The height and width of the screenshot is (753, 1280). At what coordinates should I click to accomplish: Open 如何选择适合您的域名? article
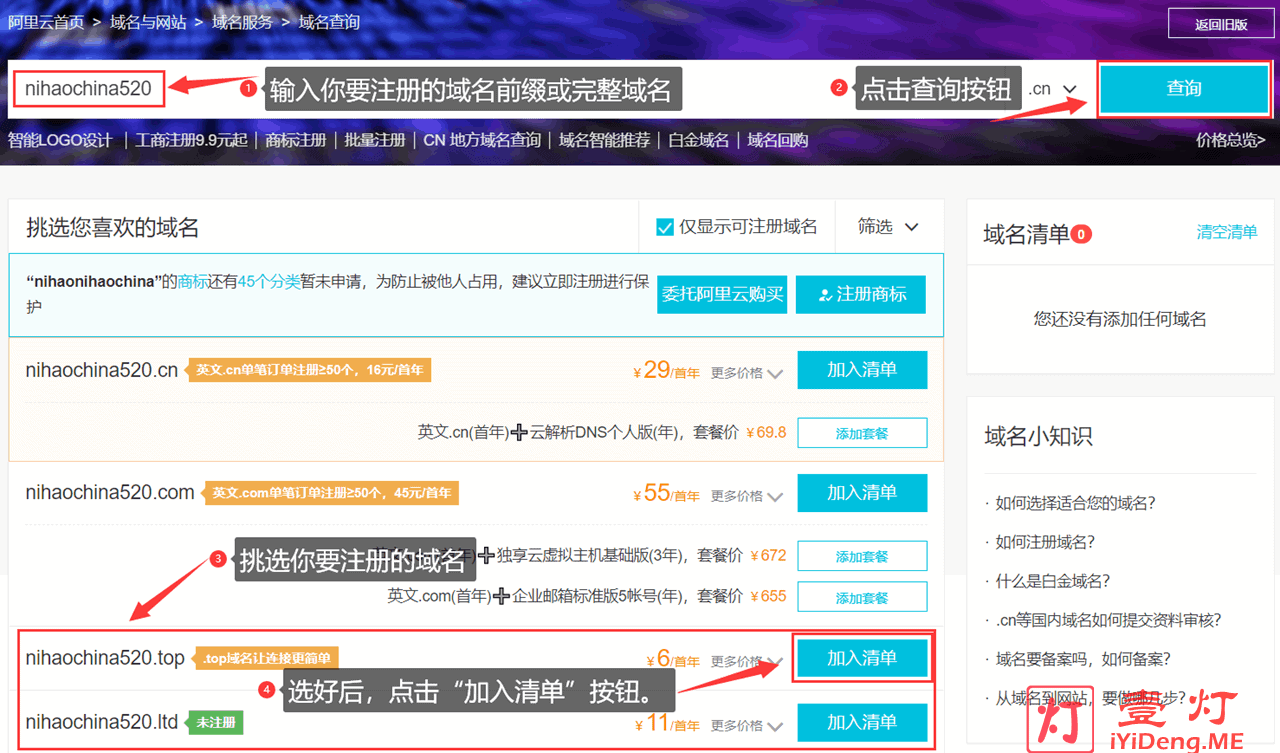point(1075,503)
